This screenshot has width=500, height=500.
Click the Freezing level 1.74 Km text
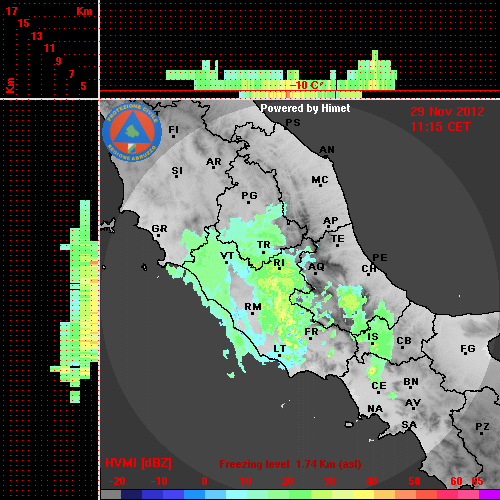(x=290, y=464)
